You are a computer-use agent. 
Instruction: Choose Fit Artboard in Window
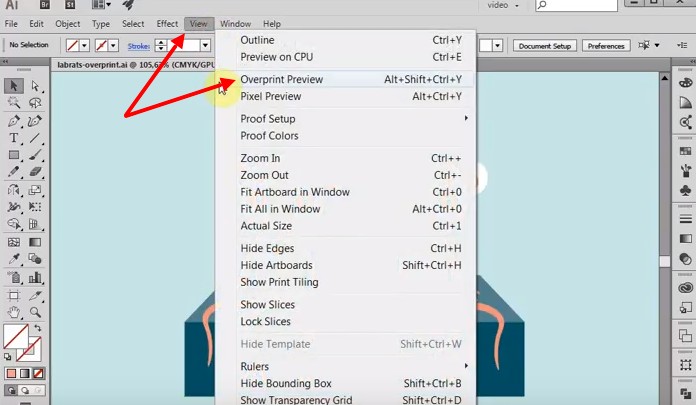[294, 192]
